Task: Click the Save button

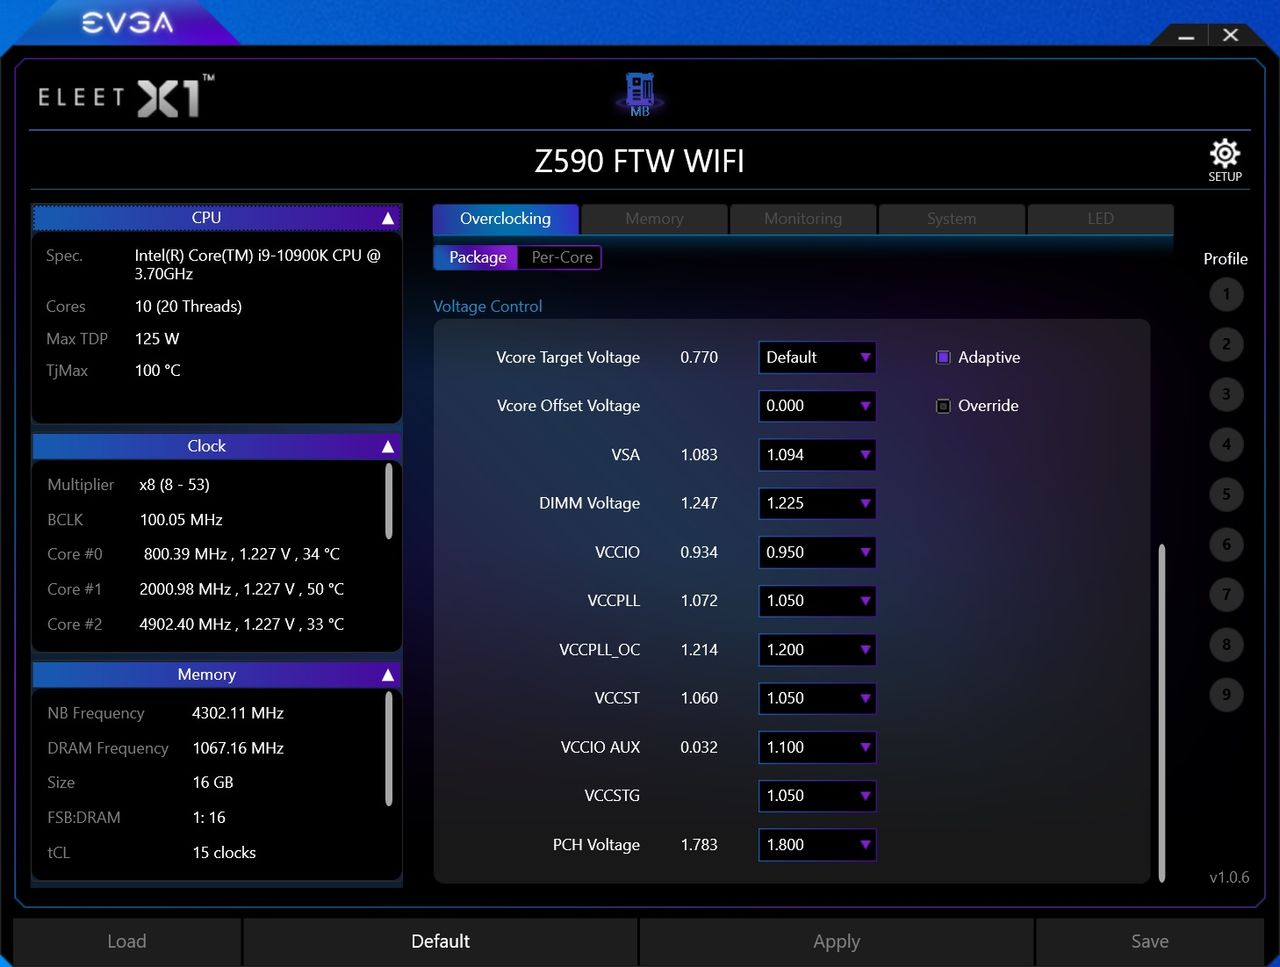Action: 1150,942
